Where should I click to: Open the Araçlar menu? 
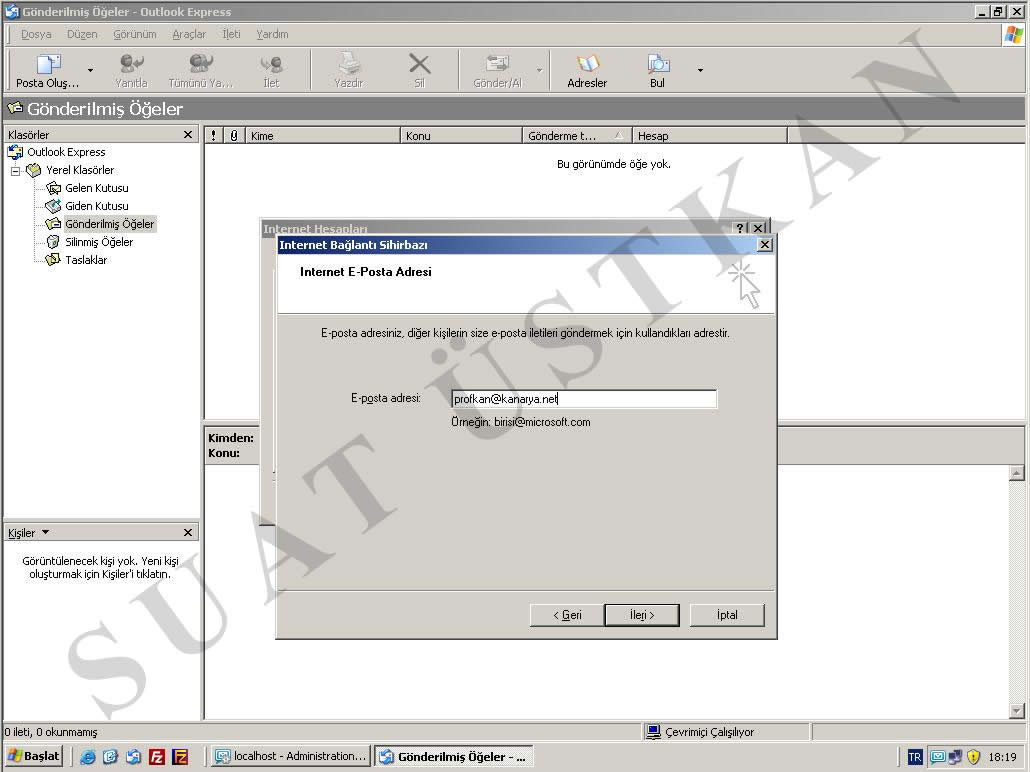point(189,34)
